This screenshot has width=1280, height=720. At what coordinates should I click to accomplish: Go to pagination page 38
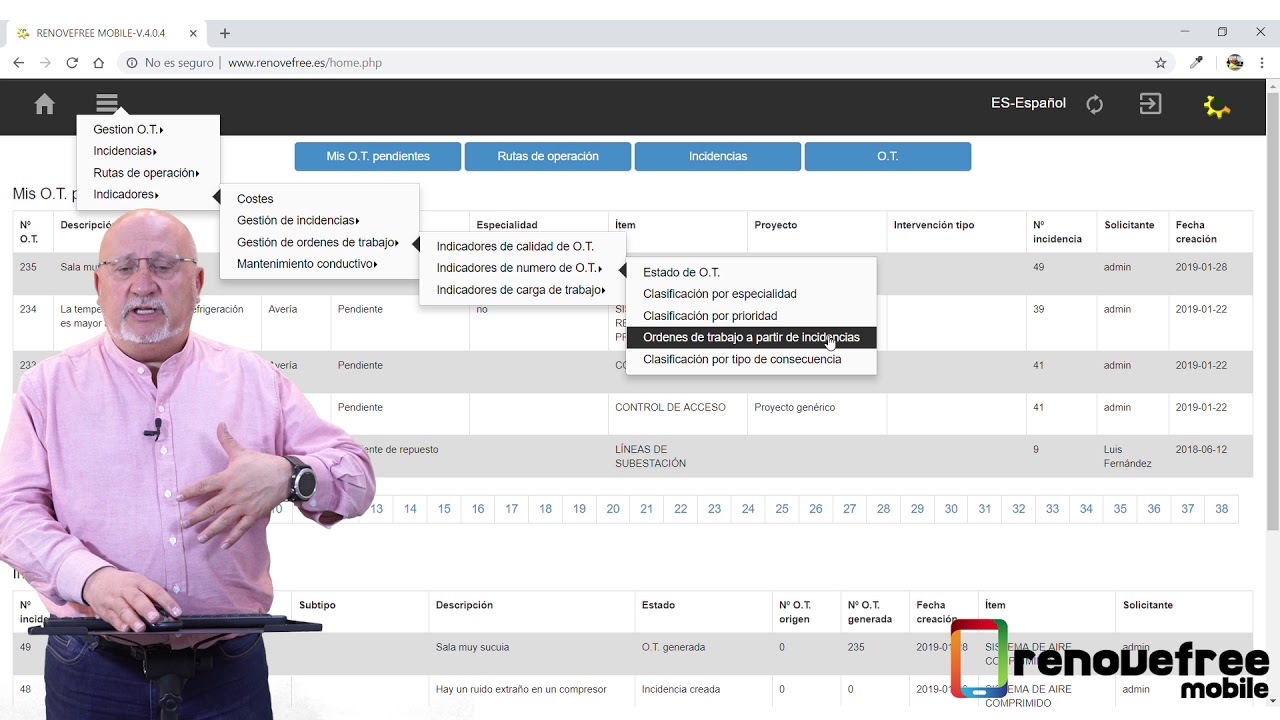(1222, 509)
